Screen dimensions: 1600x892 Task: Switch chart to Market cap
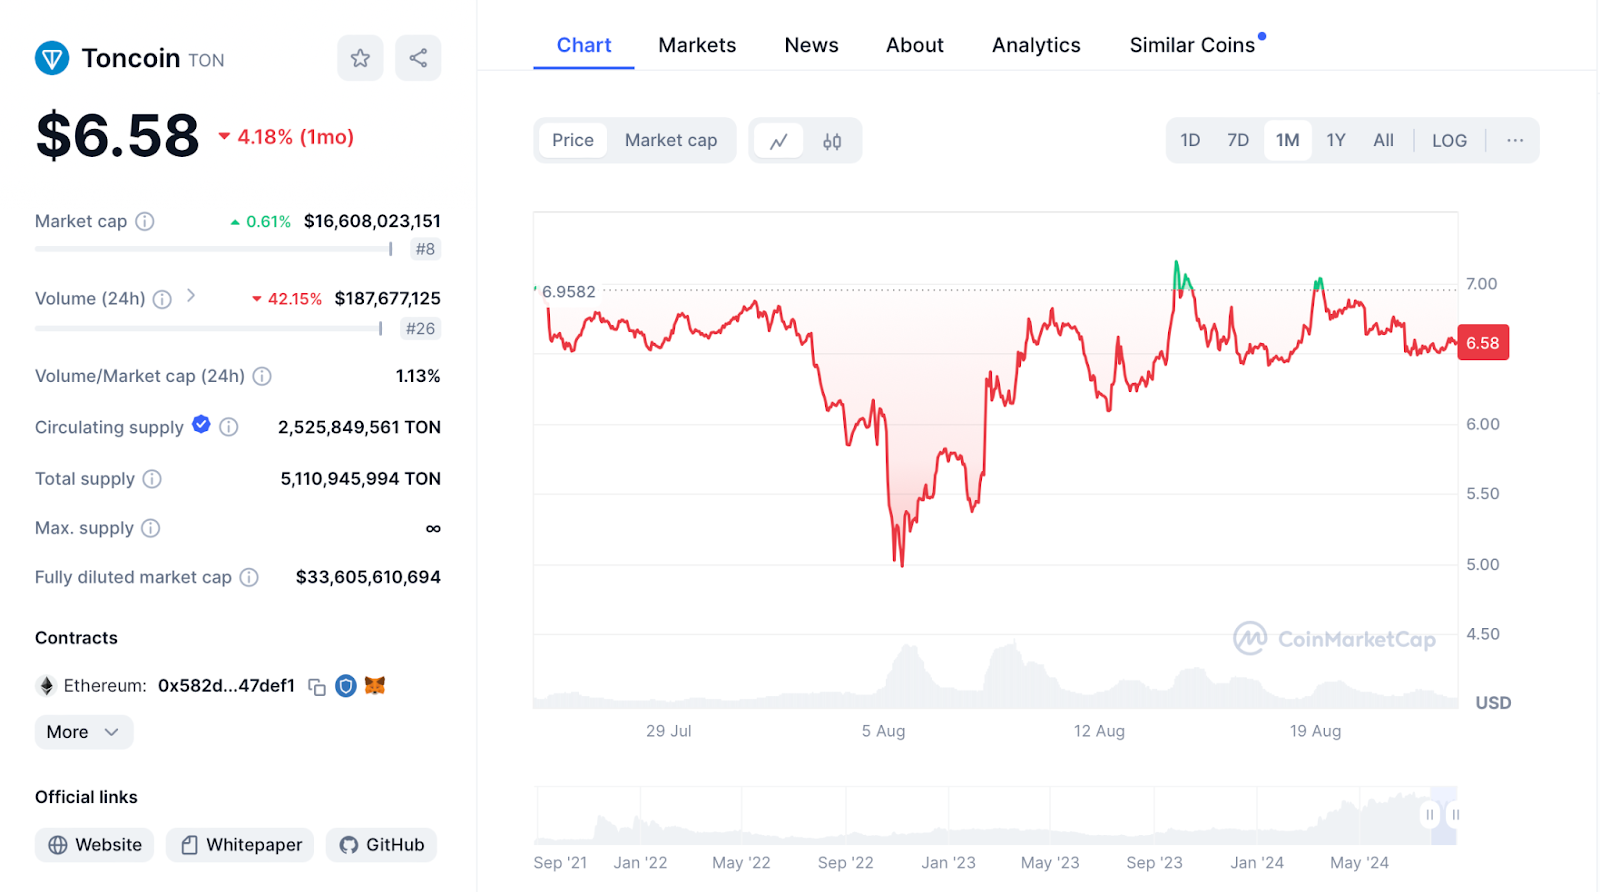pyautogui.click(x=671, y=140)
